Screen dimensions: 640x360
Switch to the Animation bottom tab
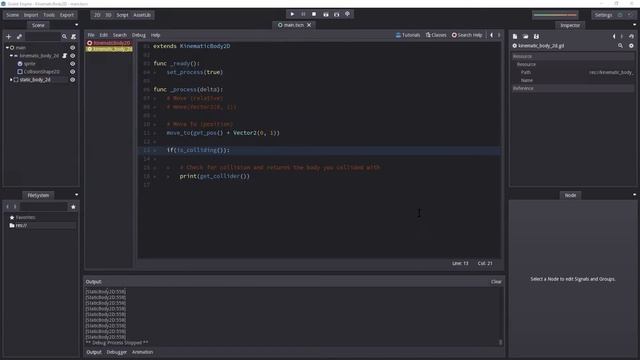coord(142,352)
